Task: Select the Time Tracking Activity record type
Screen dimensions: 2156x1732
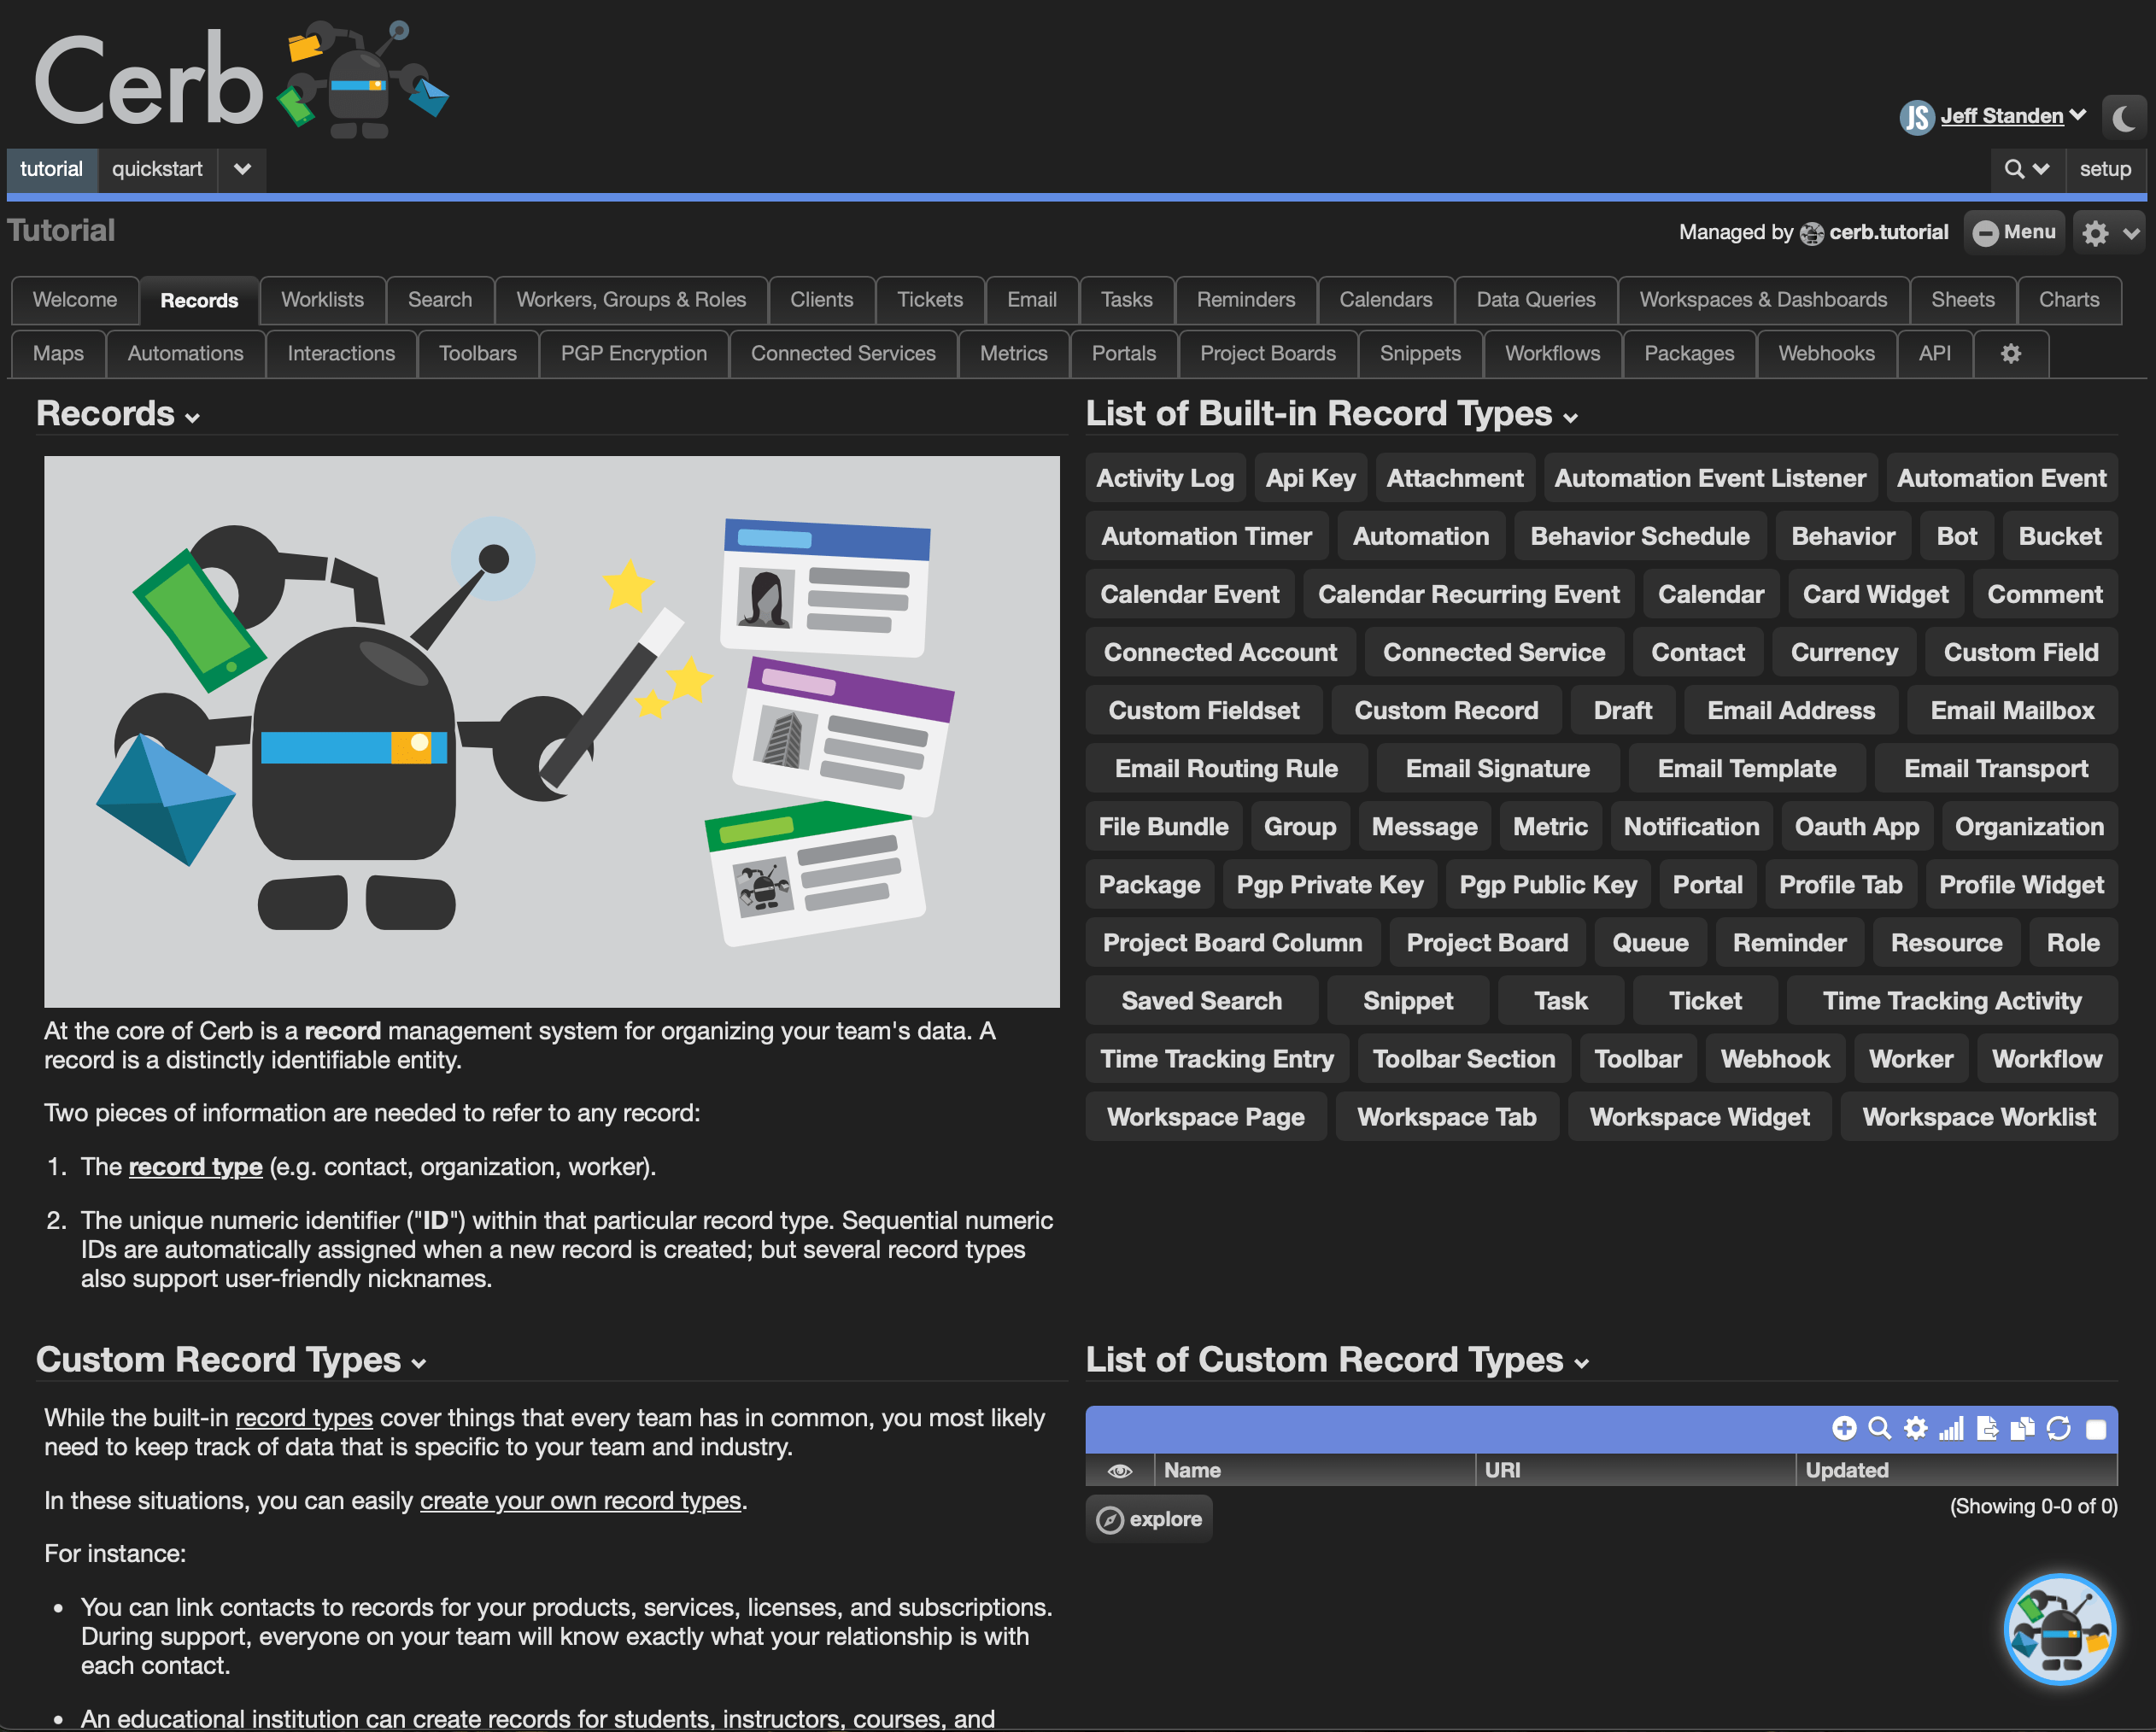Action: 1952,1001
